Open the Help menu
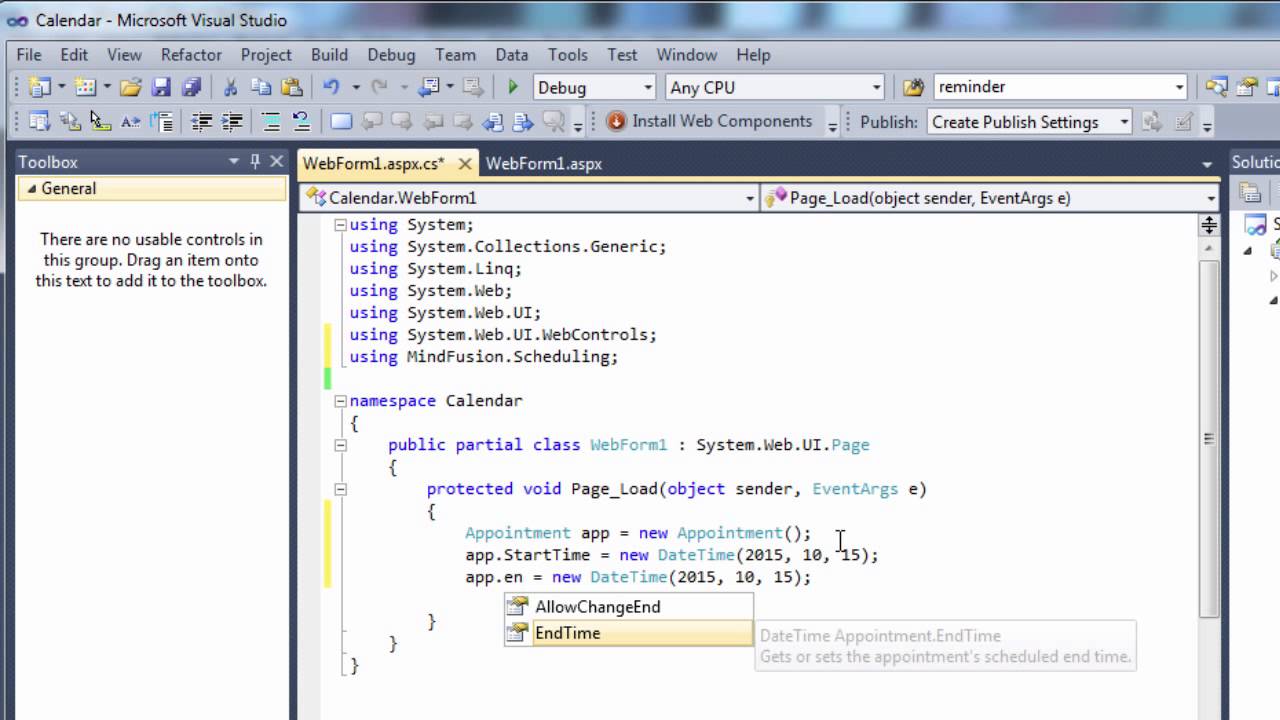Viewport: 1280px width, 720px height. tap(753, 55)
